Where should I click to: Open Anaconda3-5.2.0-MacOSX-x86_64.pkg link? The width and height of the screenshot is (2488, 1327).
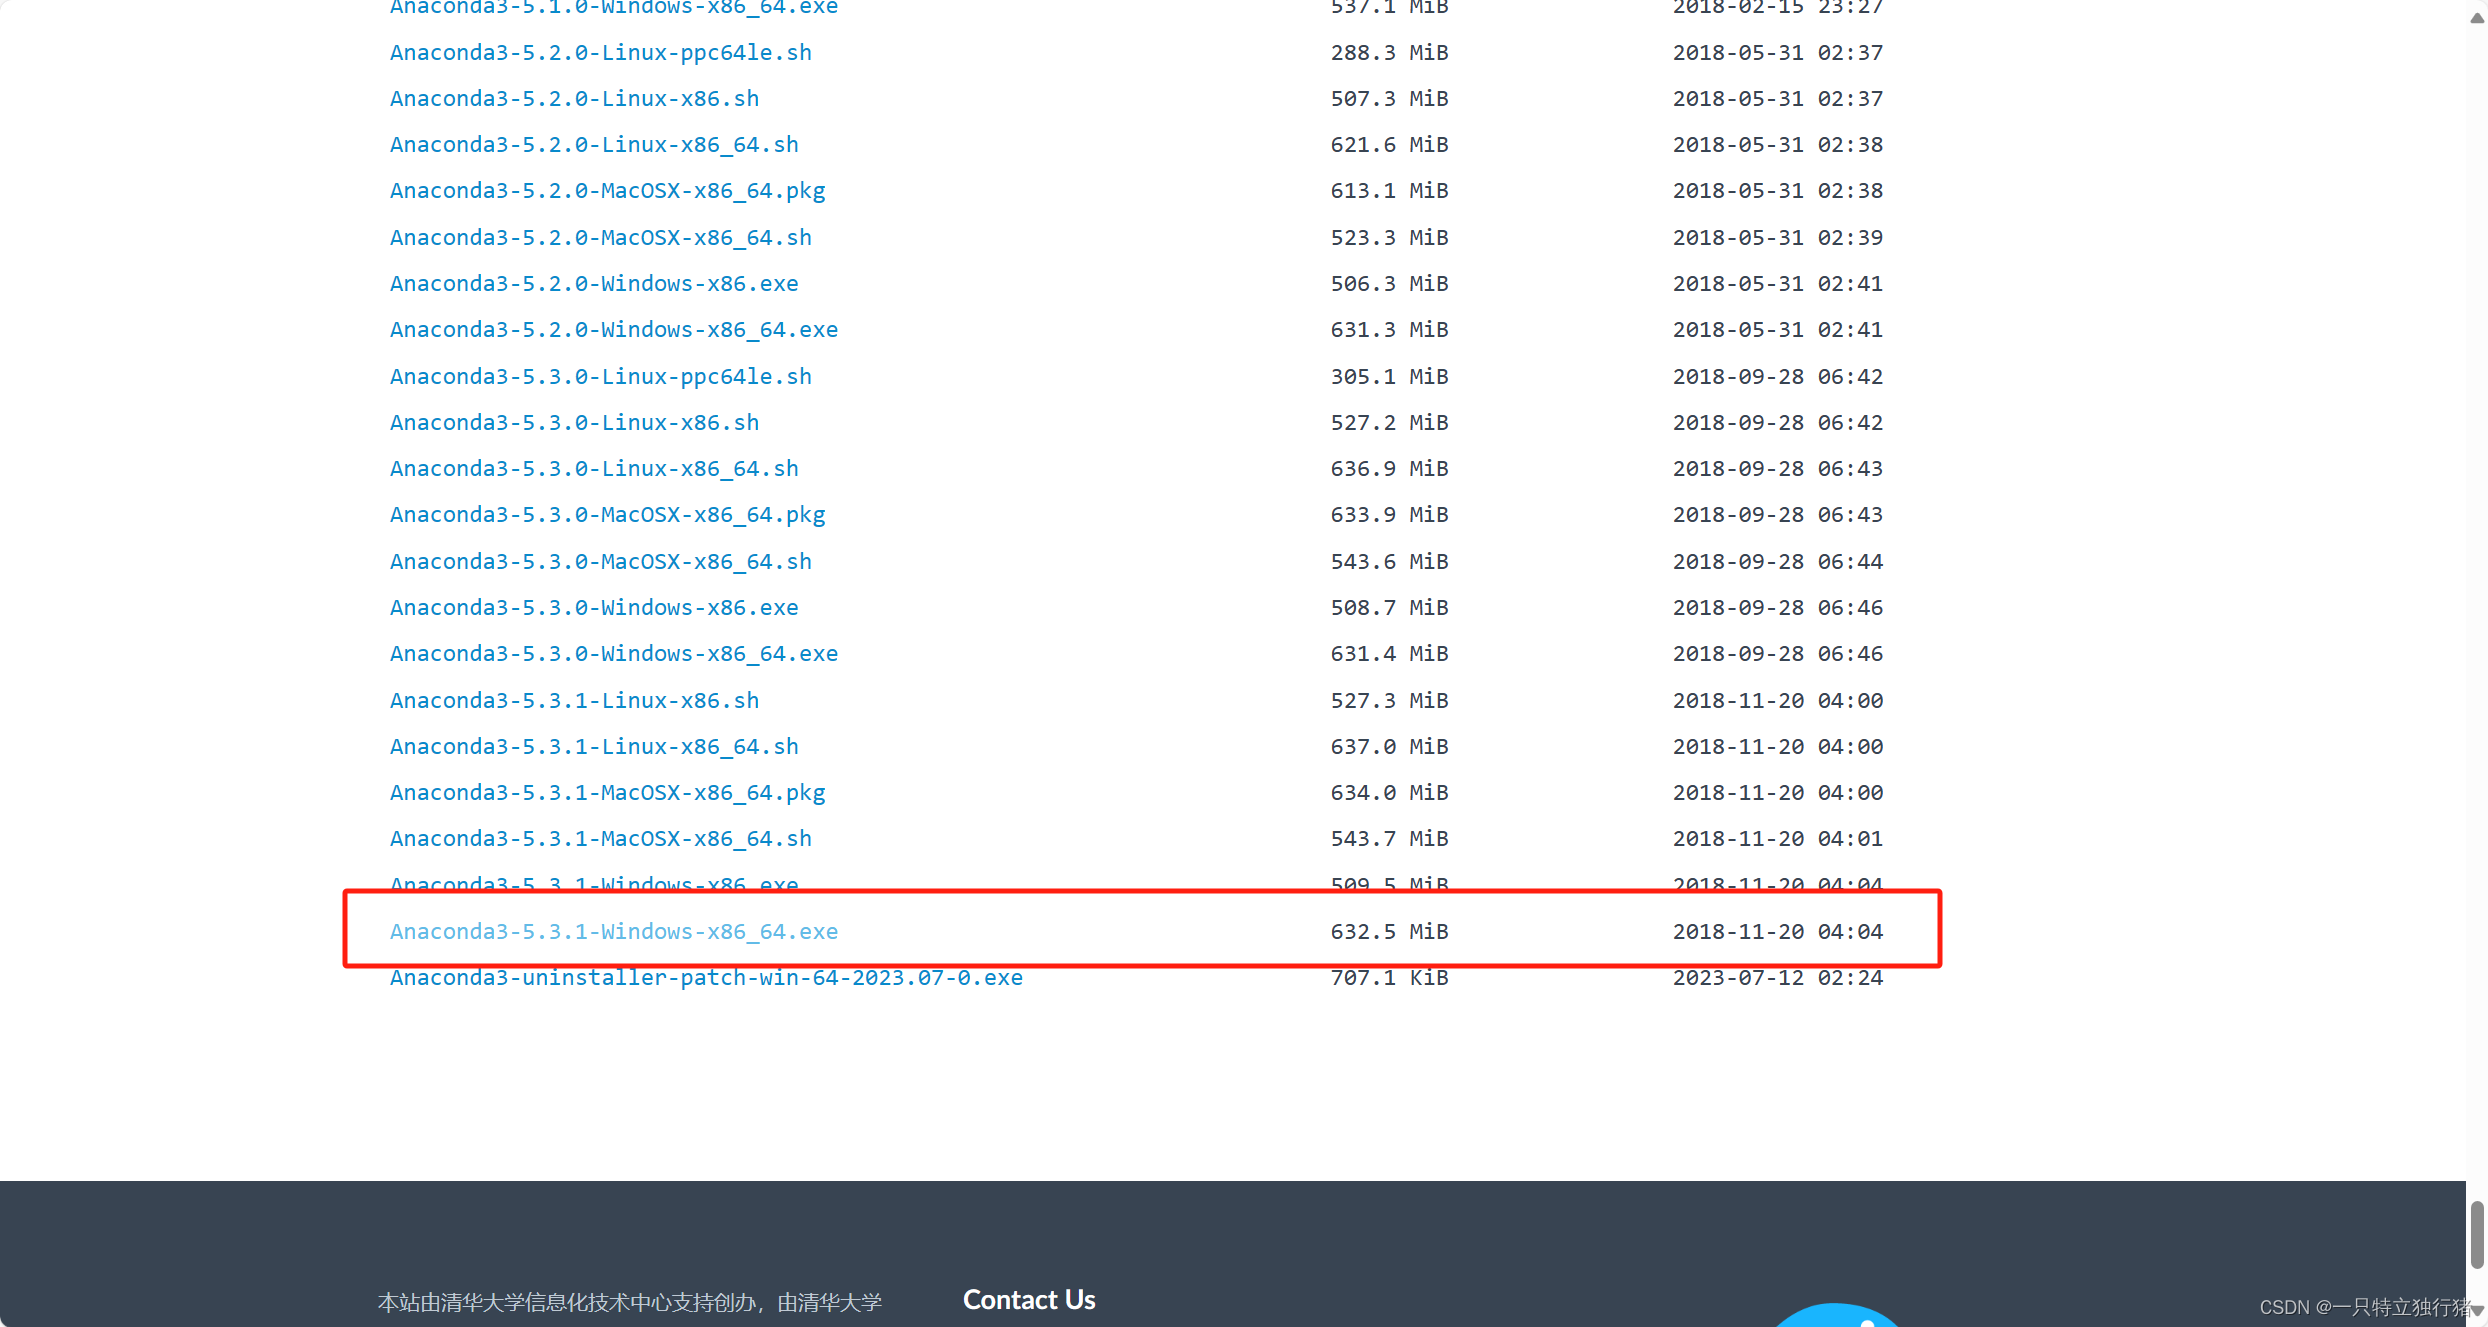[607, 190]
